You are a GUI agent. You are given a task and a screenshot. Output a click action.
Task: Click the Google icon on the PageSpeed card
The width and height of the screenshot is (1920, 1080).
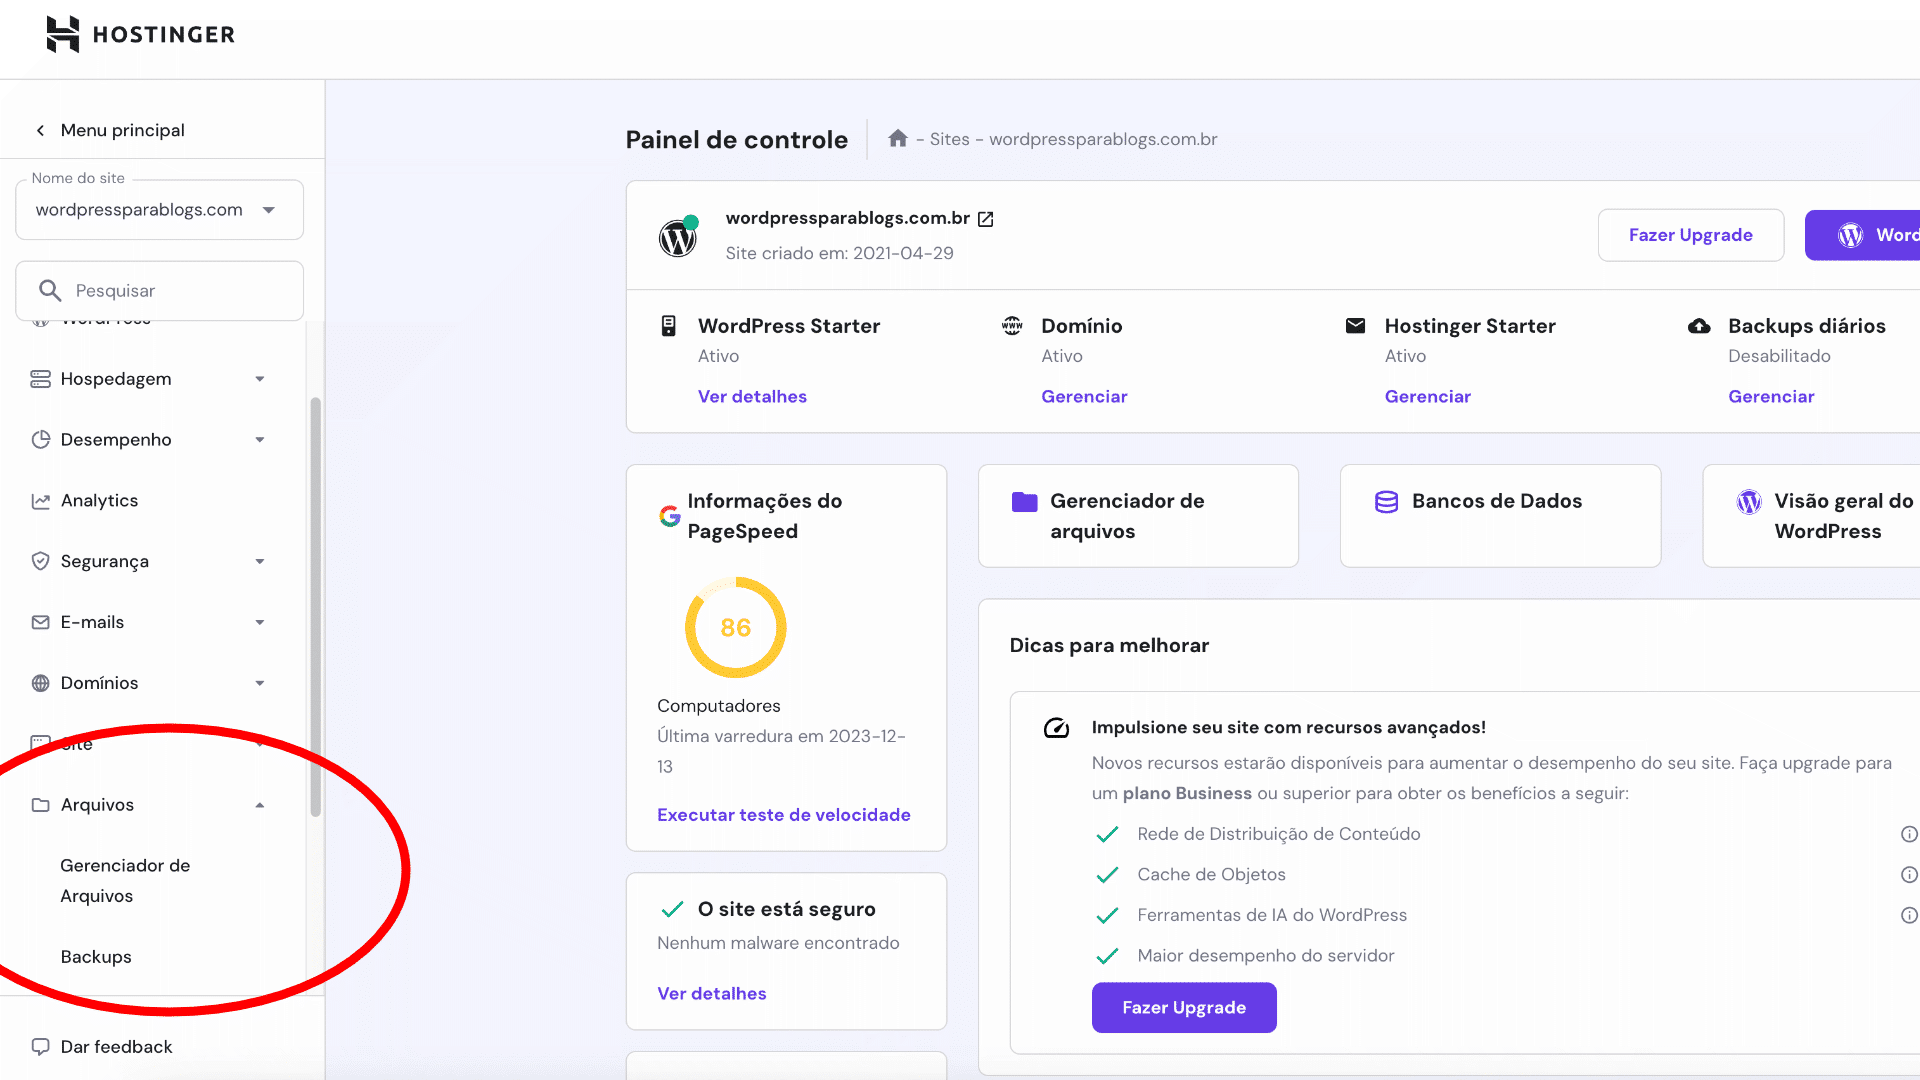point(670,516)
